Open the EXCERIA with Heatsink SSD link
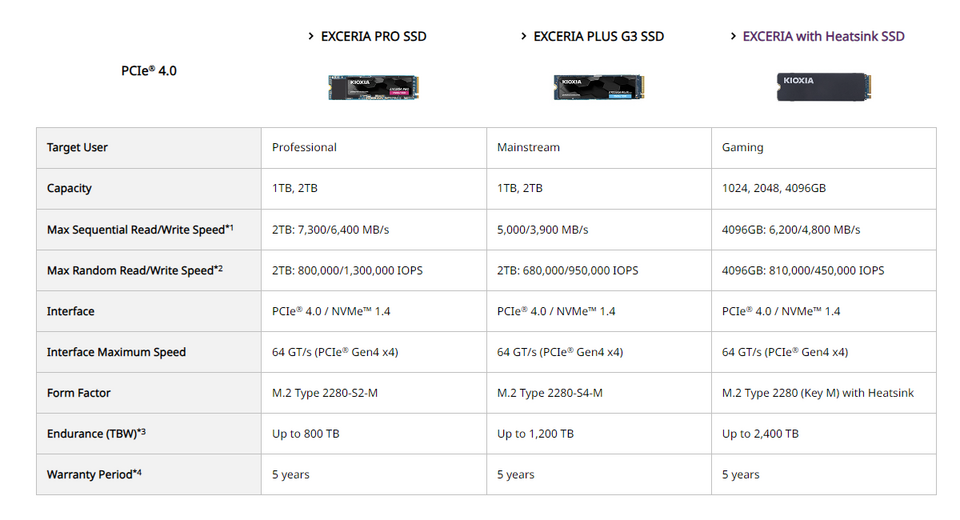Image resolution: width=960 pixels, height=520 pixels. 823,37
